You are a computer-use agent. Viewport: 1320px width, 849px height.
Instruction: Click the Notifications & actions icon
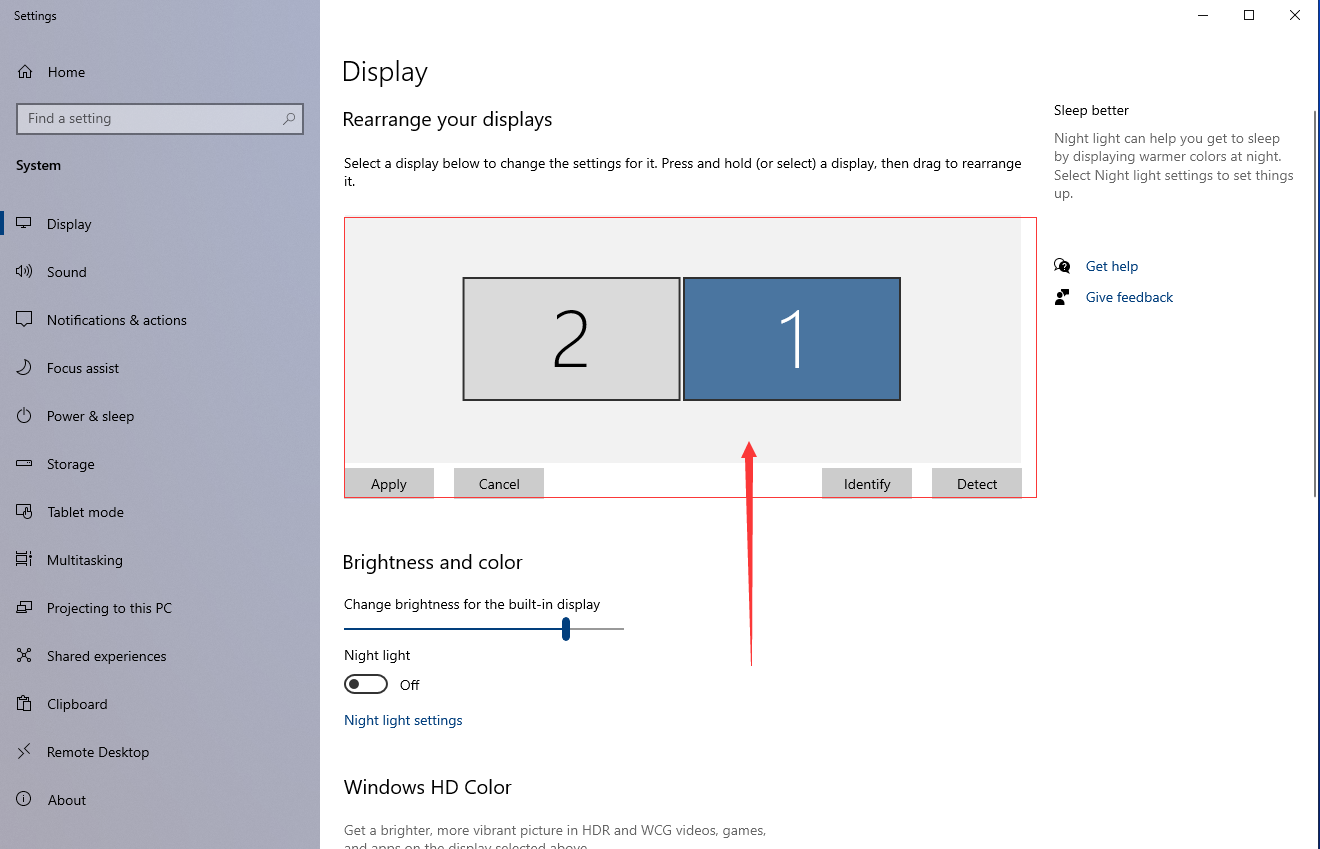[x=25, y=320]
